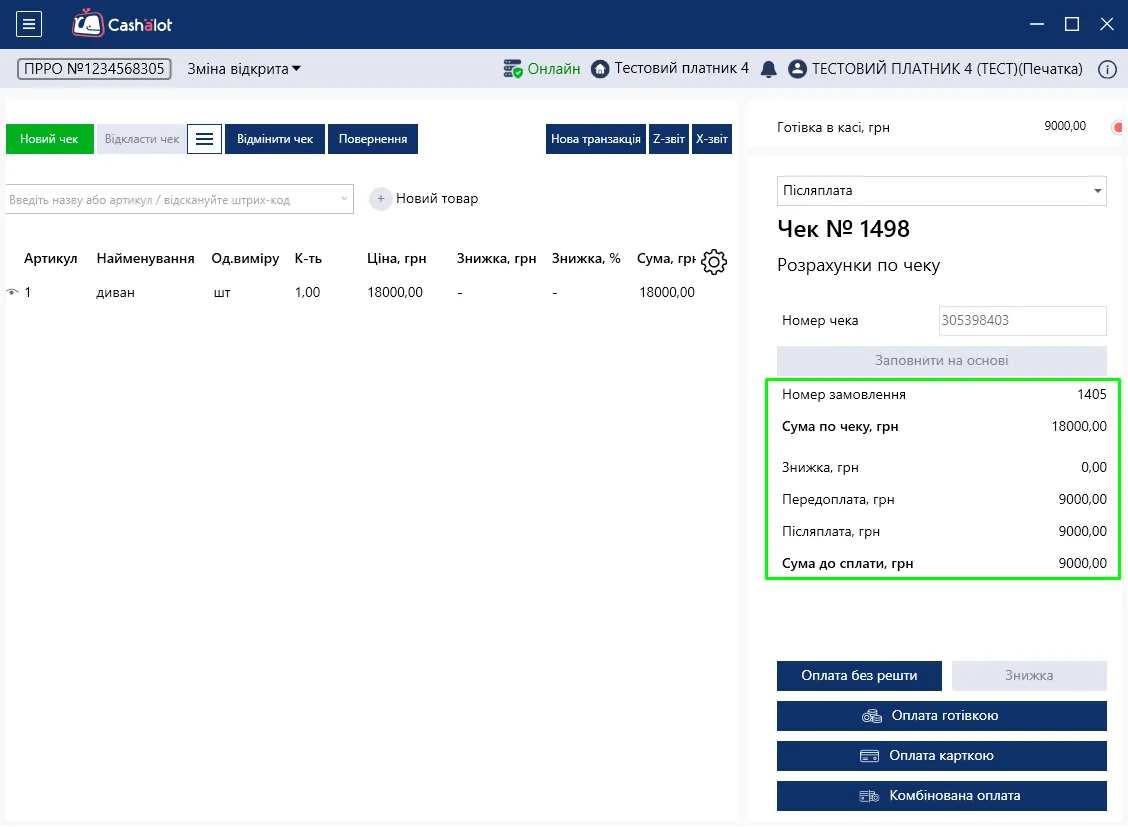
Task: Click the plus icon for Новий товар
Action: click(x=381, y=198)
